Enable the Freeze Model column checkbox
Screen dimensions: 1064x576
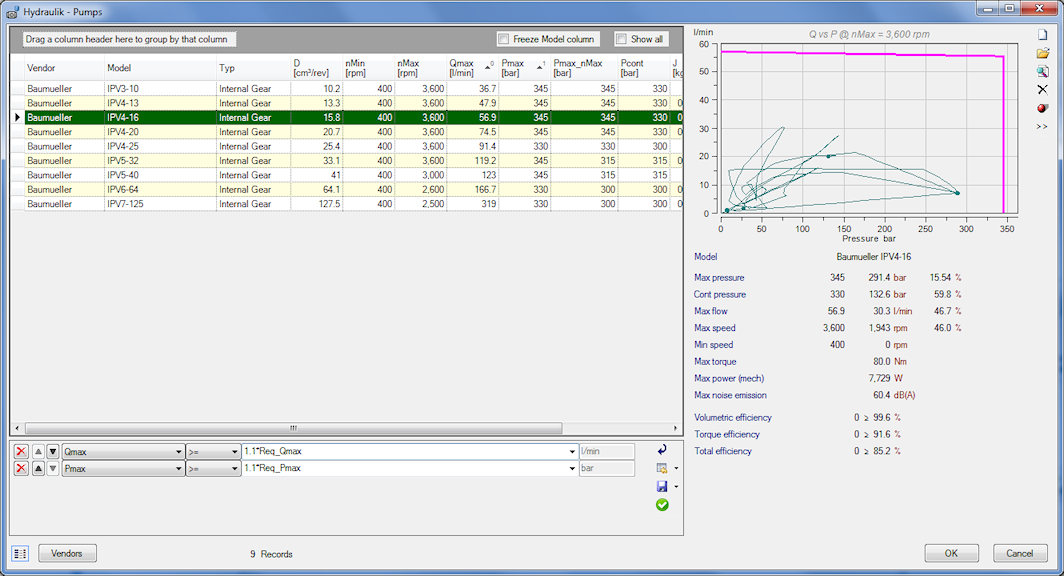(503, 40)
